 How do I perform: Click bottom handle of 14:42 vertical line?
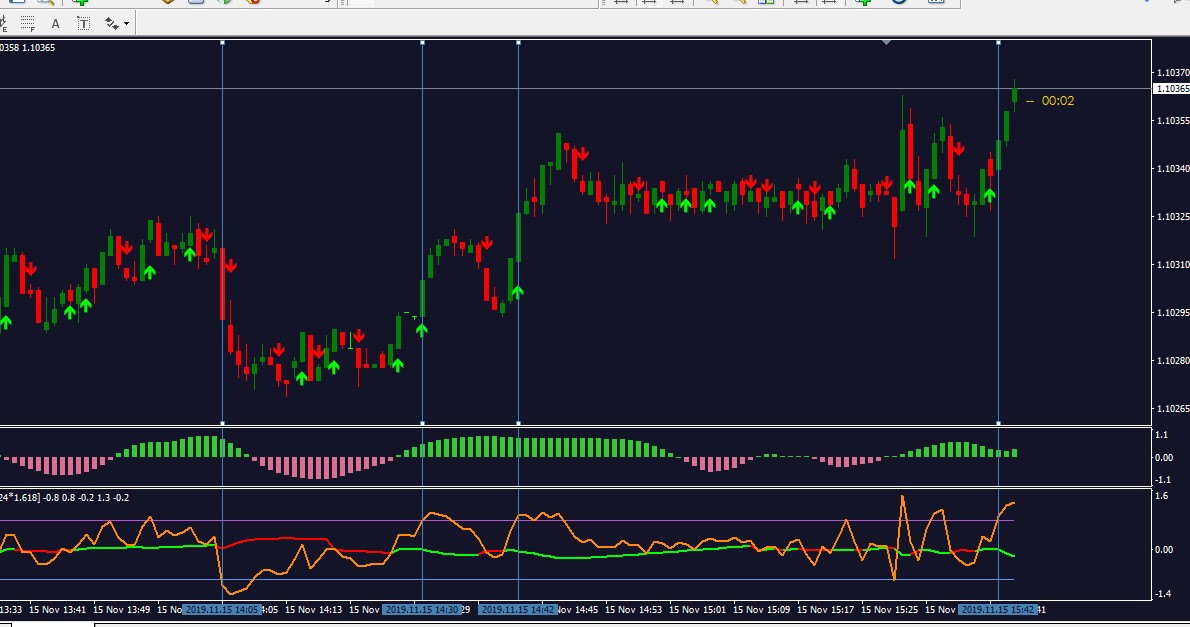click(518, 423)
